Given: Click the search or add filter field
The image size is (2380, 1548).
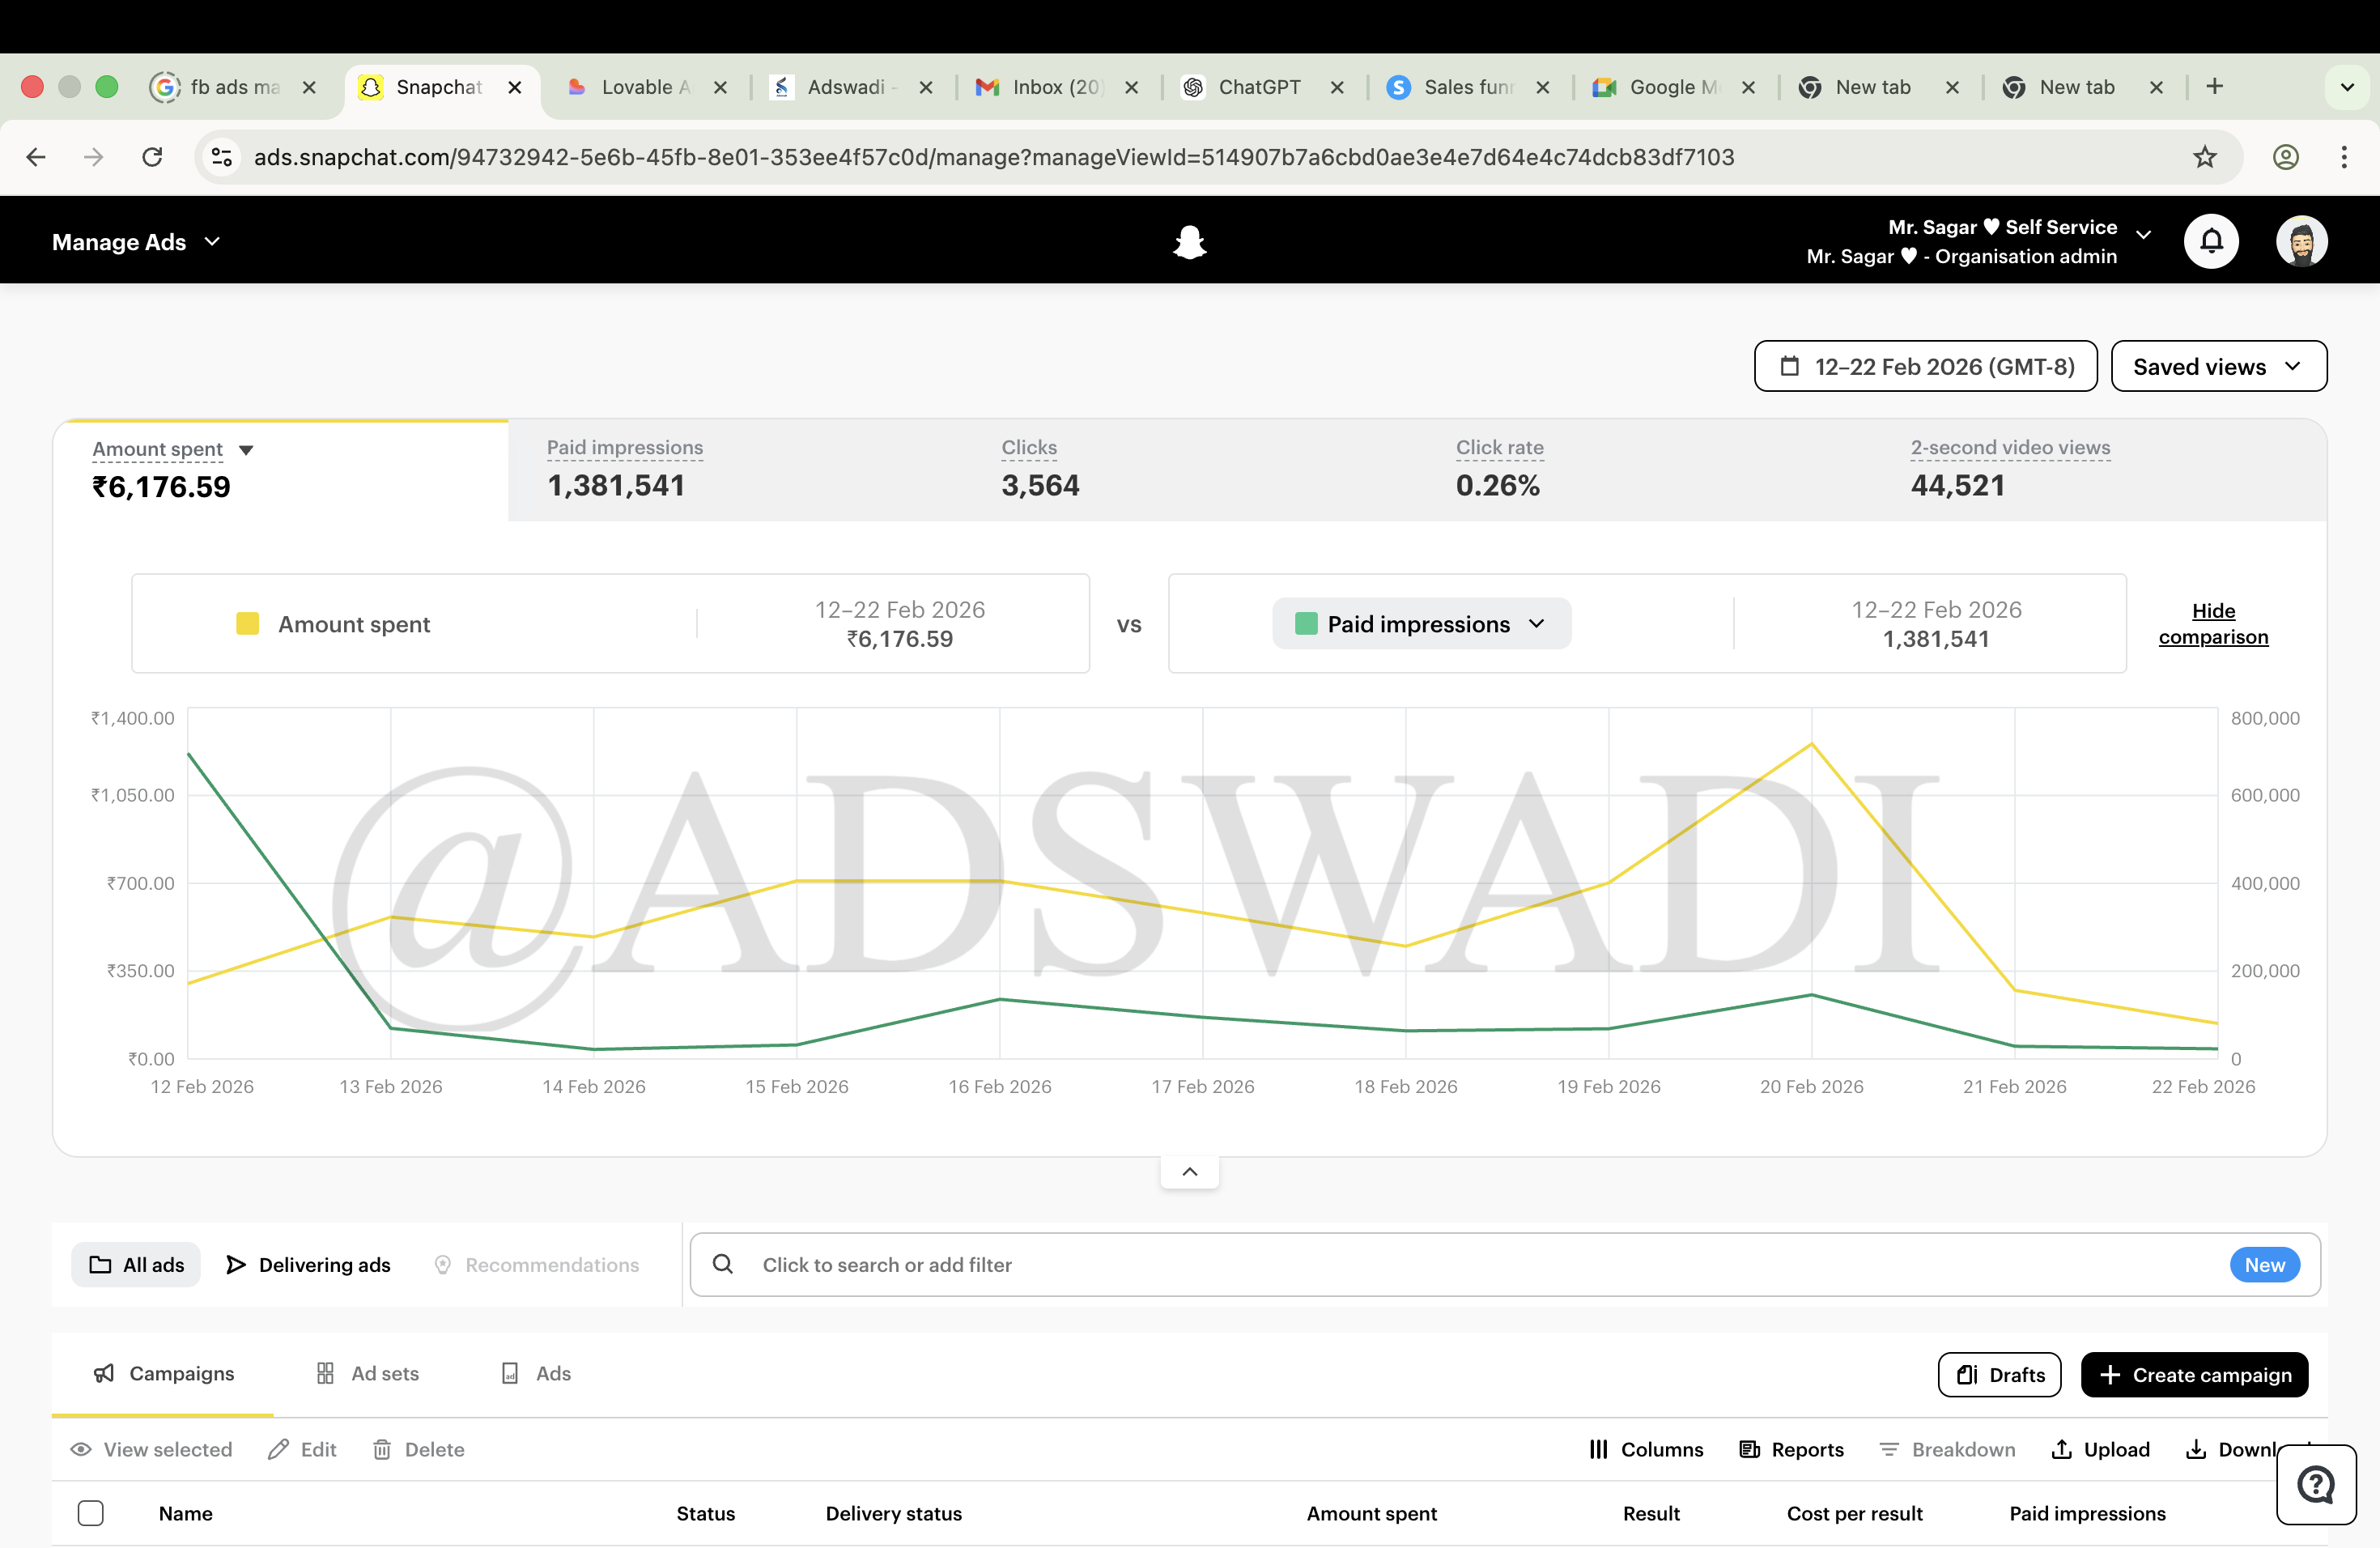Looking at the screenshot, I should tap(1100, 1264).
